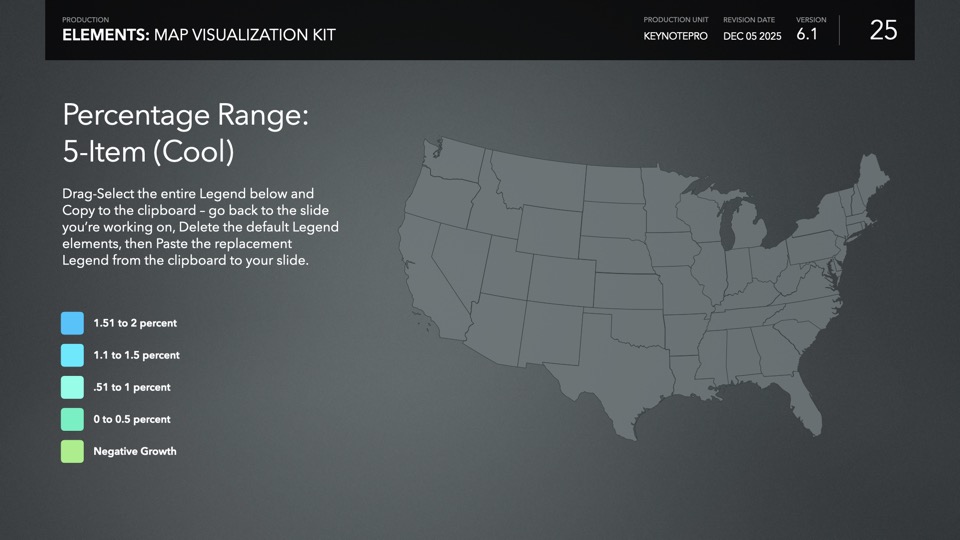Click the KEYNOTEPRO production unit text

click(675, 36)
